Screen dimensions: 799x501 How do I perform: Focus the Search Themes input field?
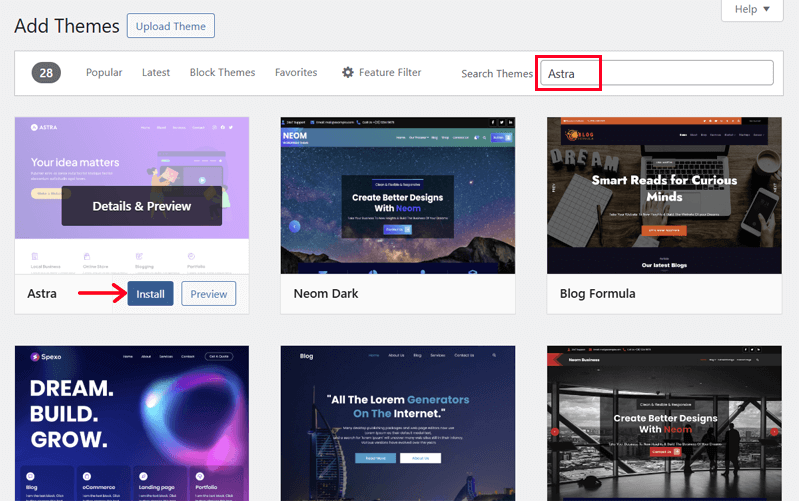(x=657, y=73)
